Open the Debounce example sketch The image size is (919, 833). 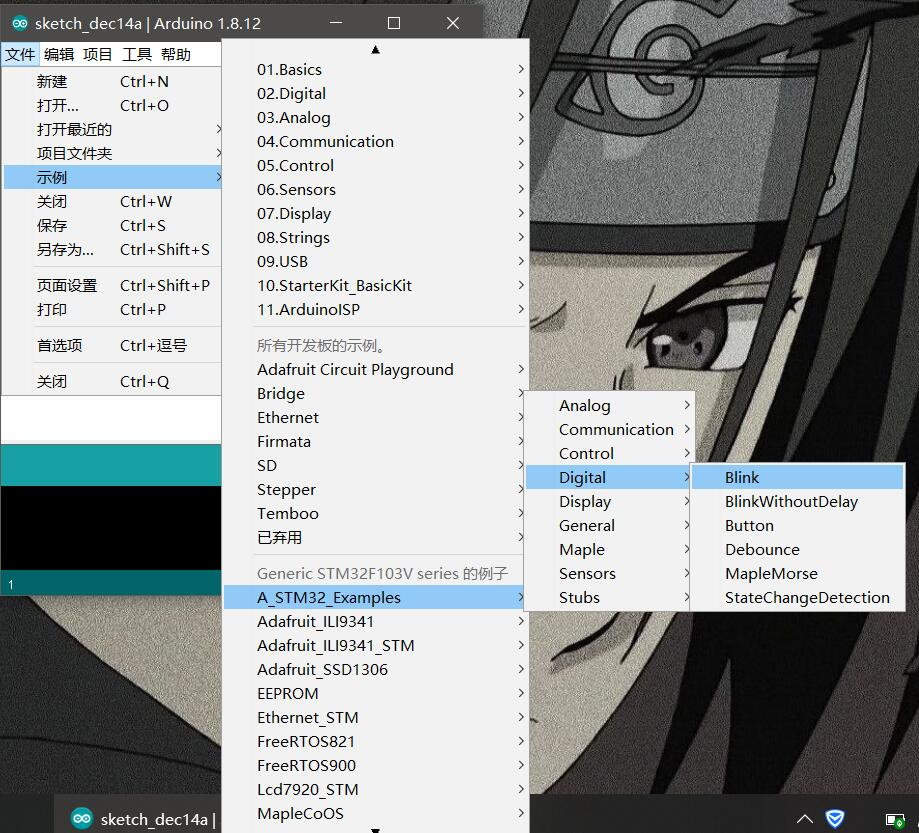[x=764, y=549]
